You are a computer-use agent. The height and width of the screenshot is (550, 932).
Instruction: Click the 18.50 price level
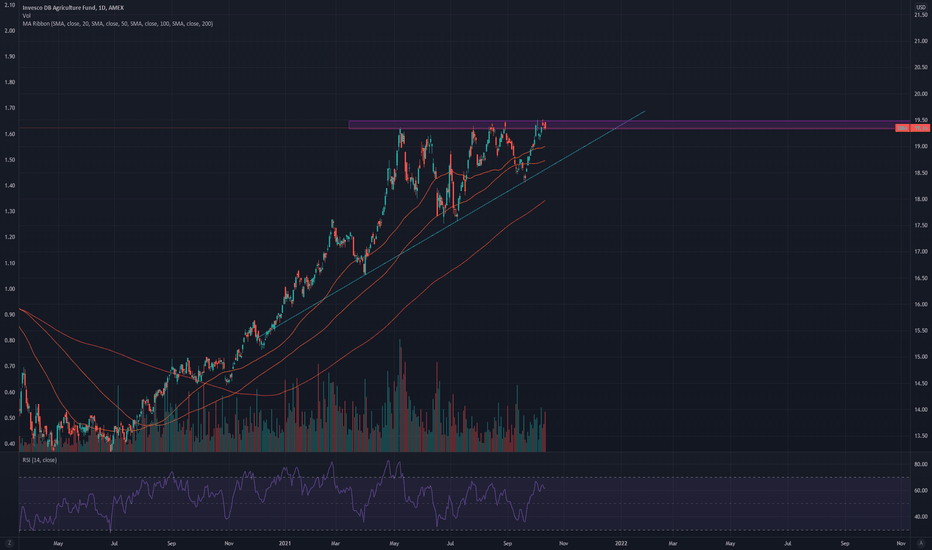coord(921,173)
